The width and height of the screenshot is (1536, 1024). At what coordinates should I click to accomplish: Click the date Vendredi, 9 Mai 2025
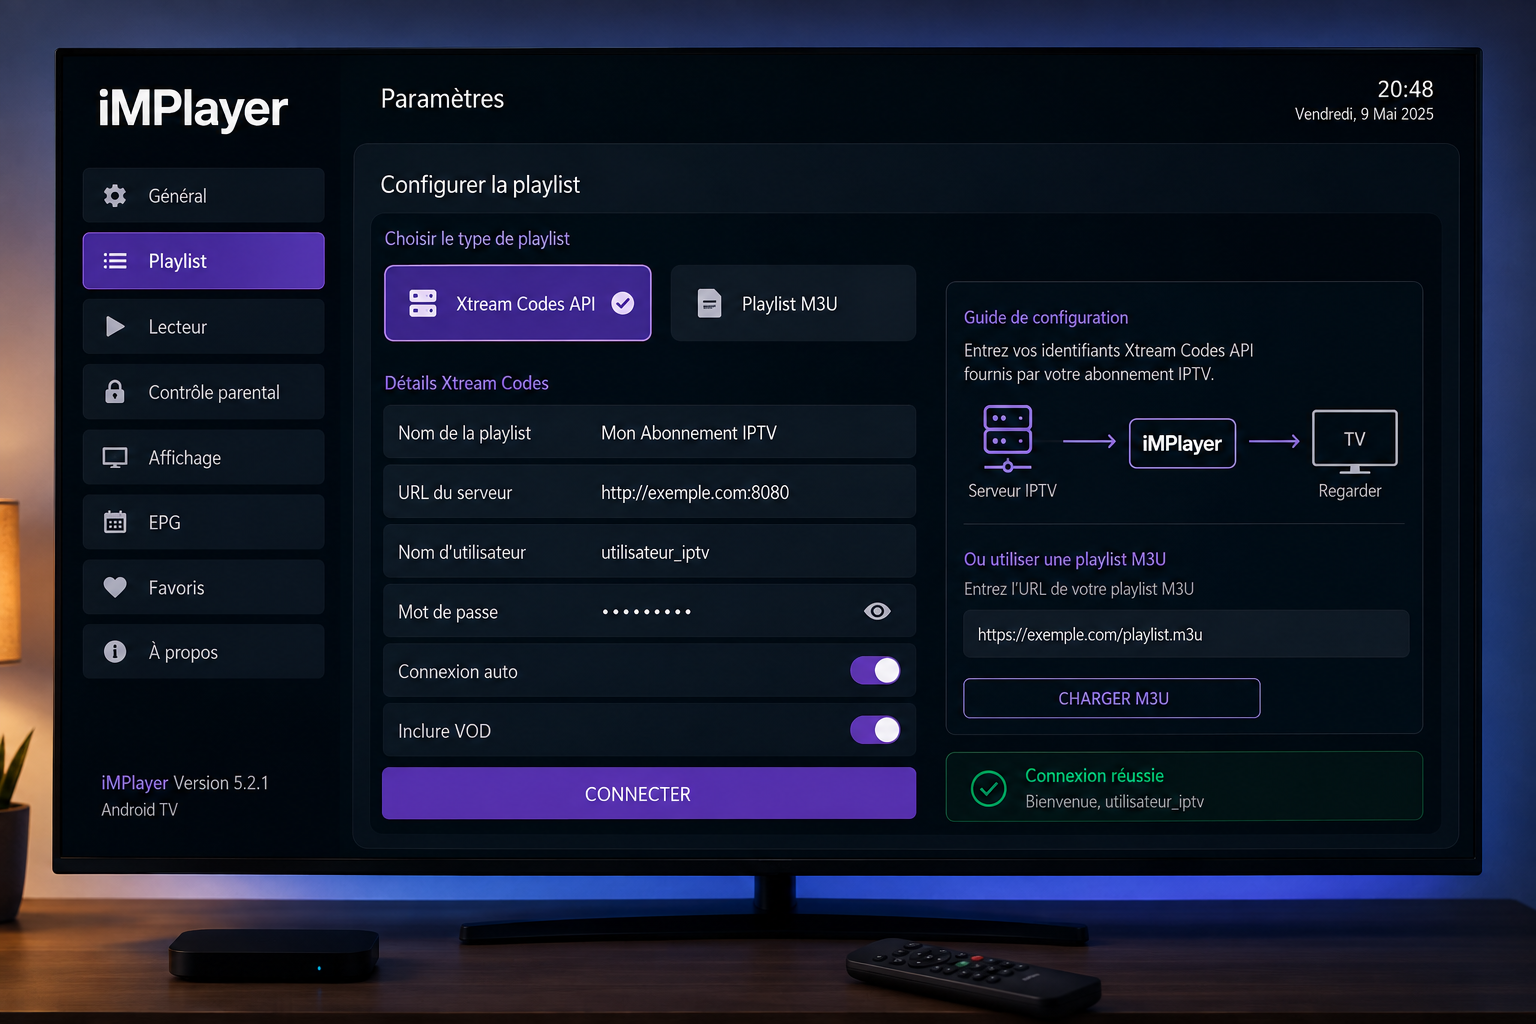pyautogui.click(x=1364, y=114)
